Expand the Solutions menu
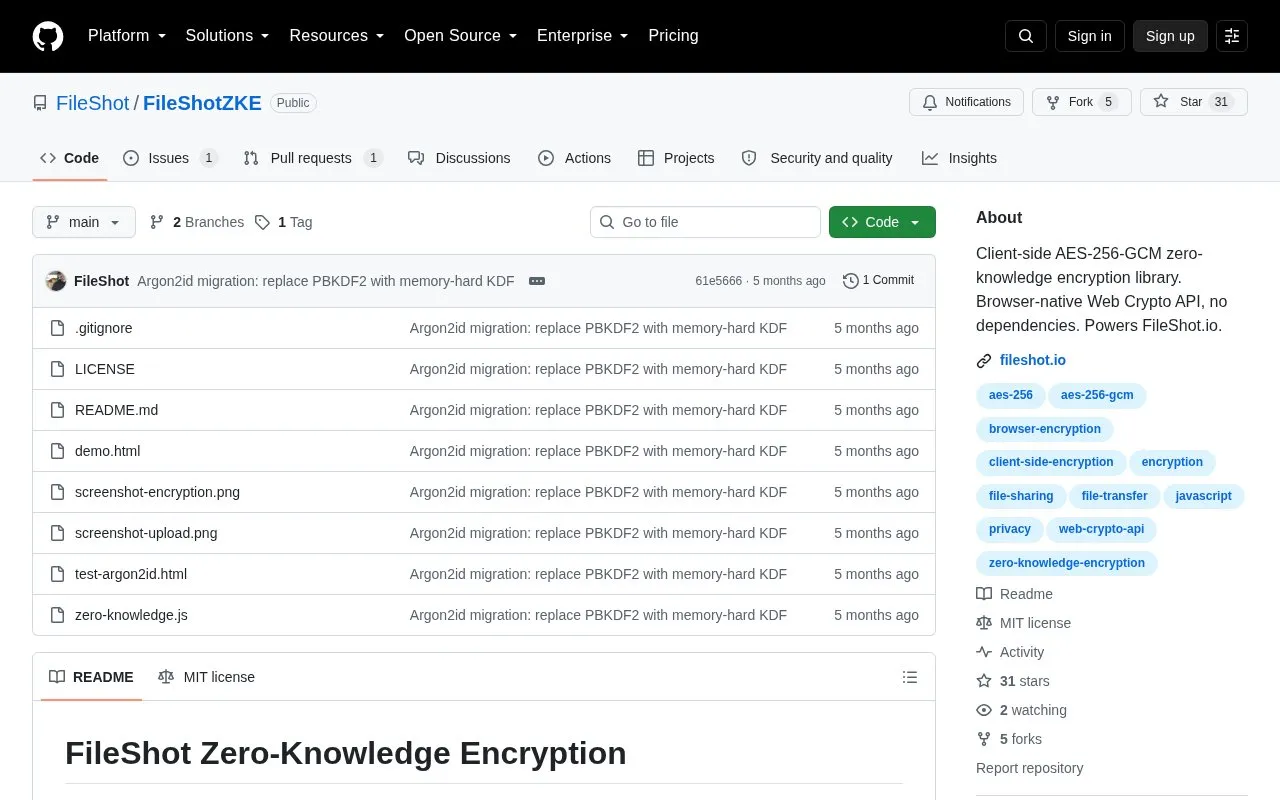Image resolution: width=1280 pixels, height=800 pixels. tap(228, 36)
